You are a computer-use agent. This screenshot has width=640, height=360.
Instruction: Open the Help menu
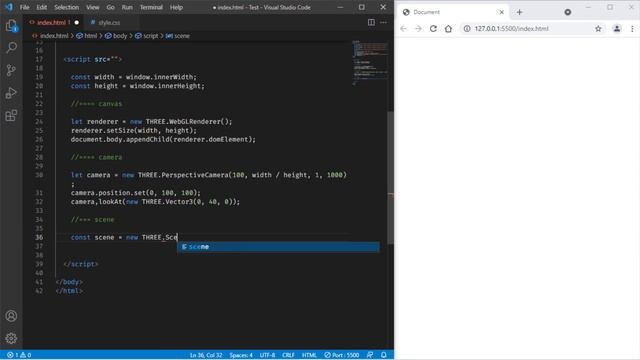pos(176,7)
